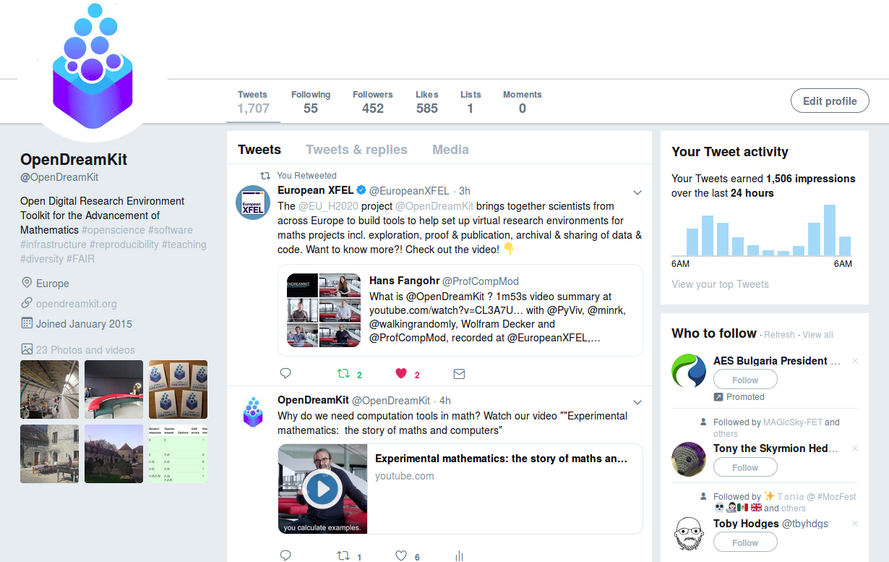The height and width of the screenshot is (562, 889).
Task: Click the European XFEL profile avatar
Action: tap(253, 202)
